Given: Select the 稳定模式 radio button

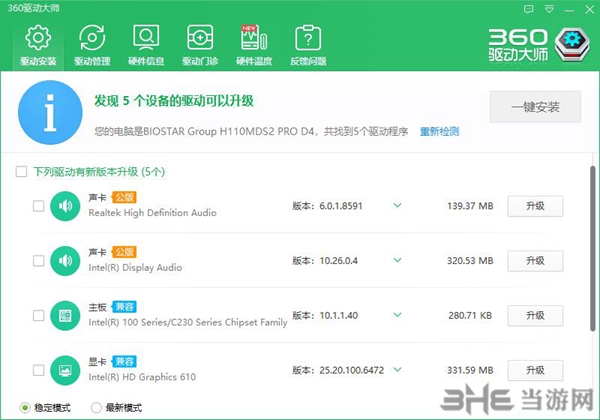Looking at the screenshot, I should 25,408.
